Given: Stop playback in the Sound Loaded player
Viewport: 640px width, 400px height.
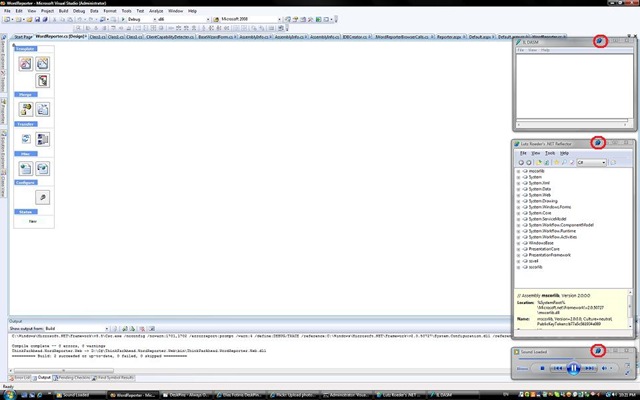Looking at the screenshot, I should tap(542, 368).
